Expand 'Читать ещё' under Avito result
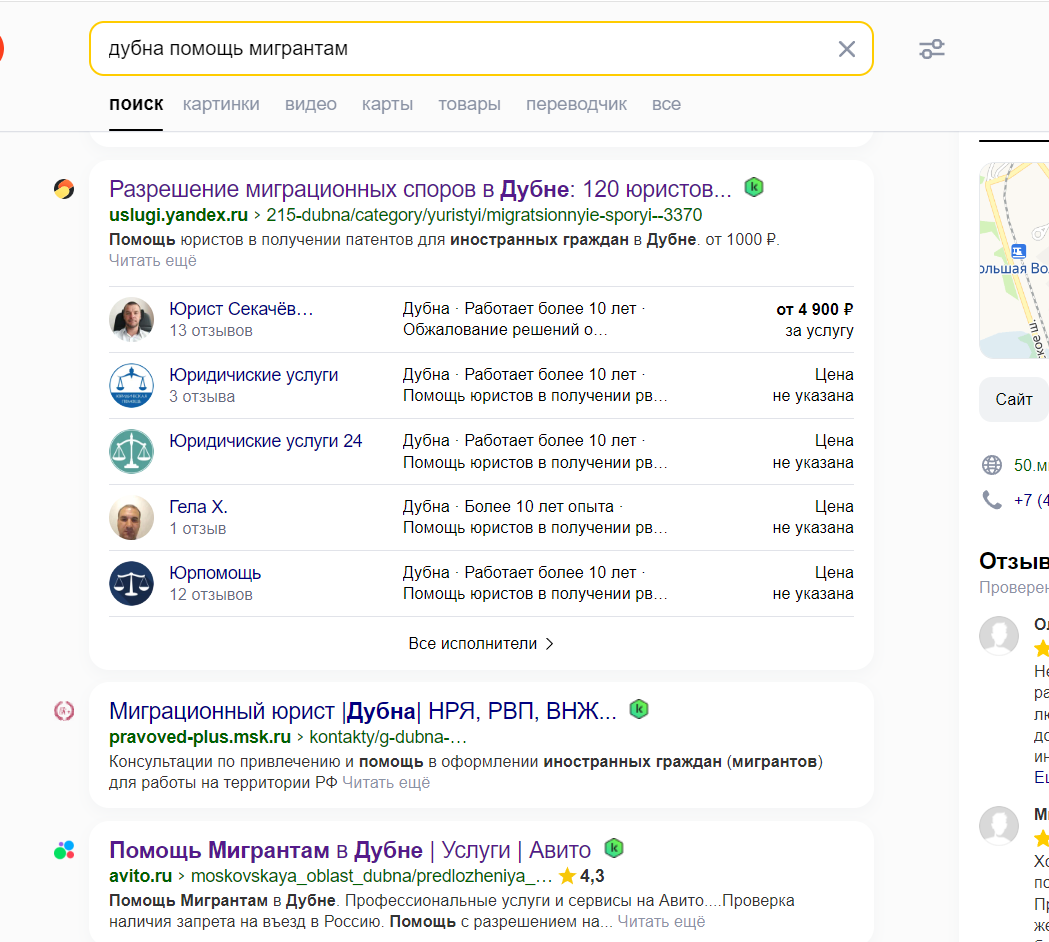Screen dimensions: 1049x942 click(661, 922)
